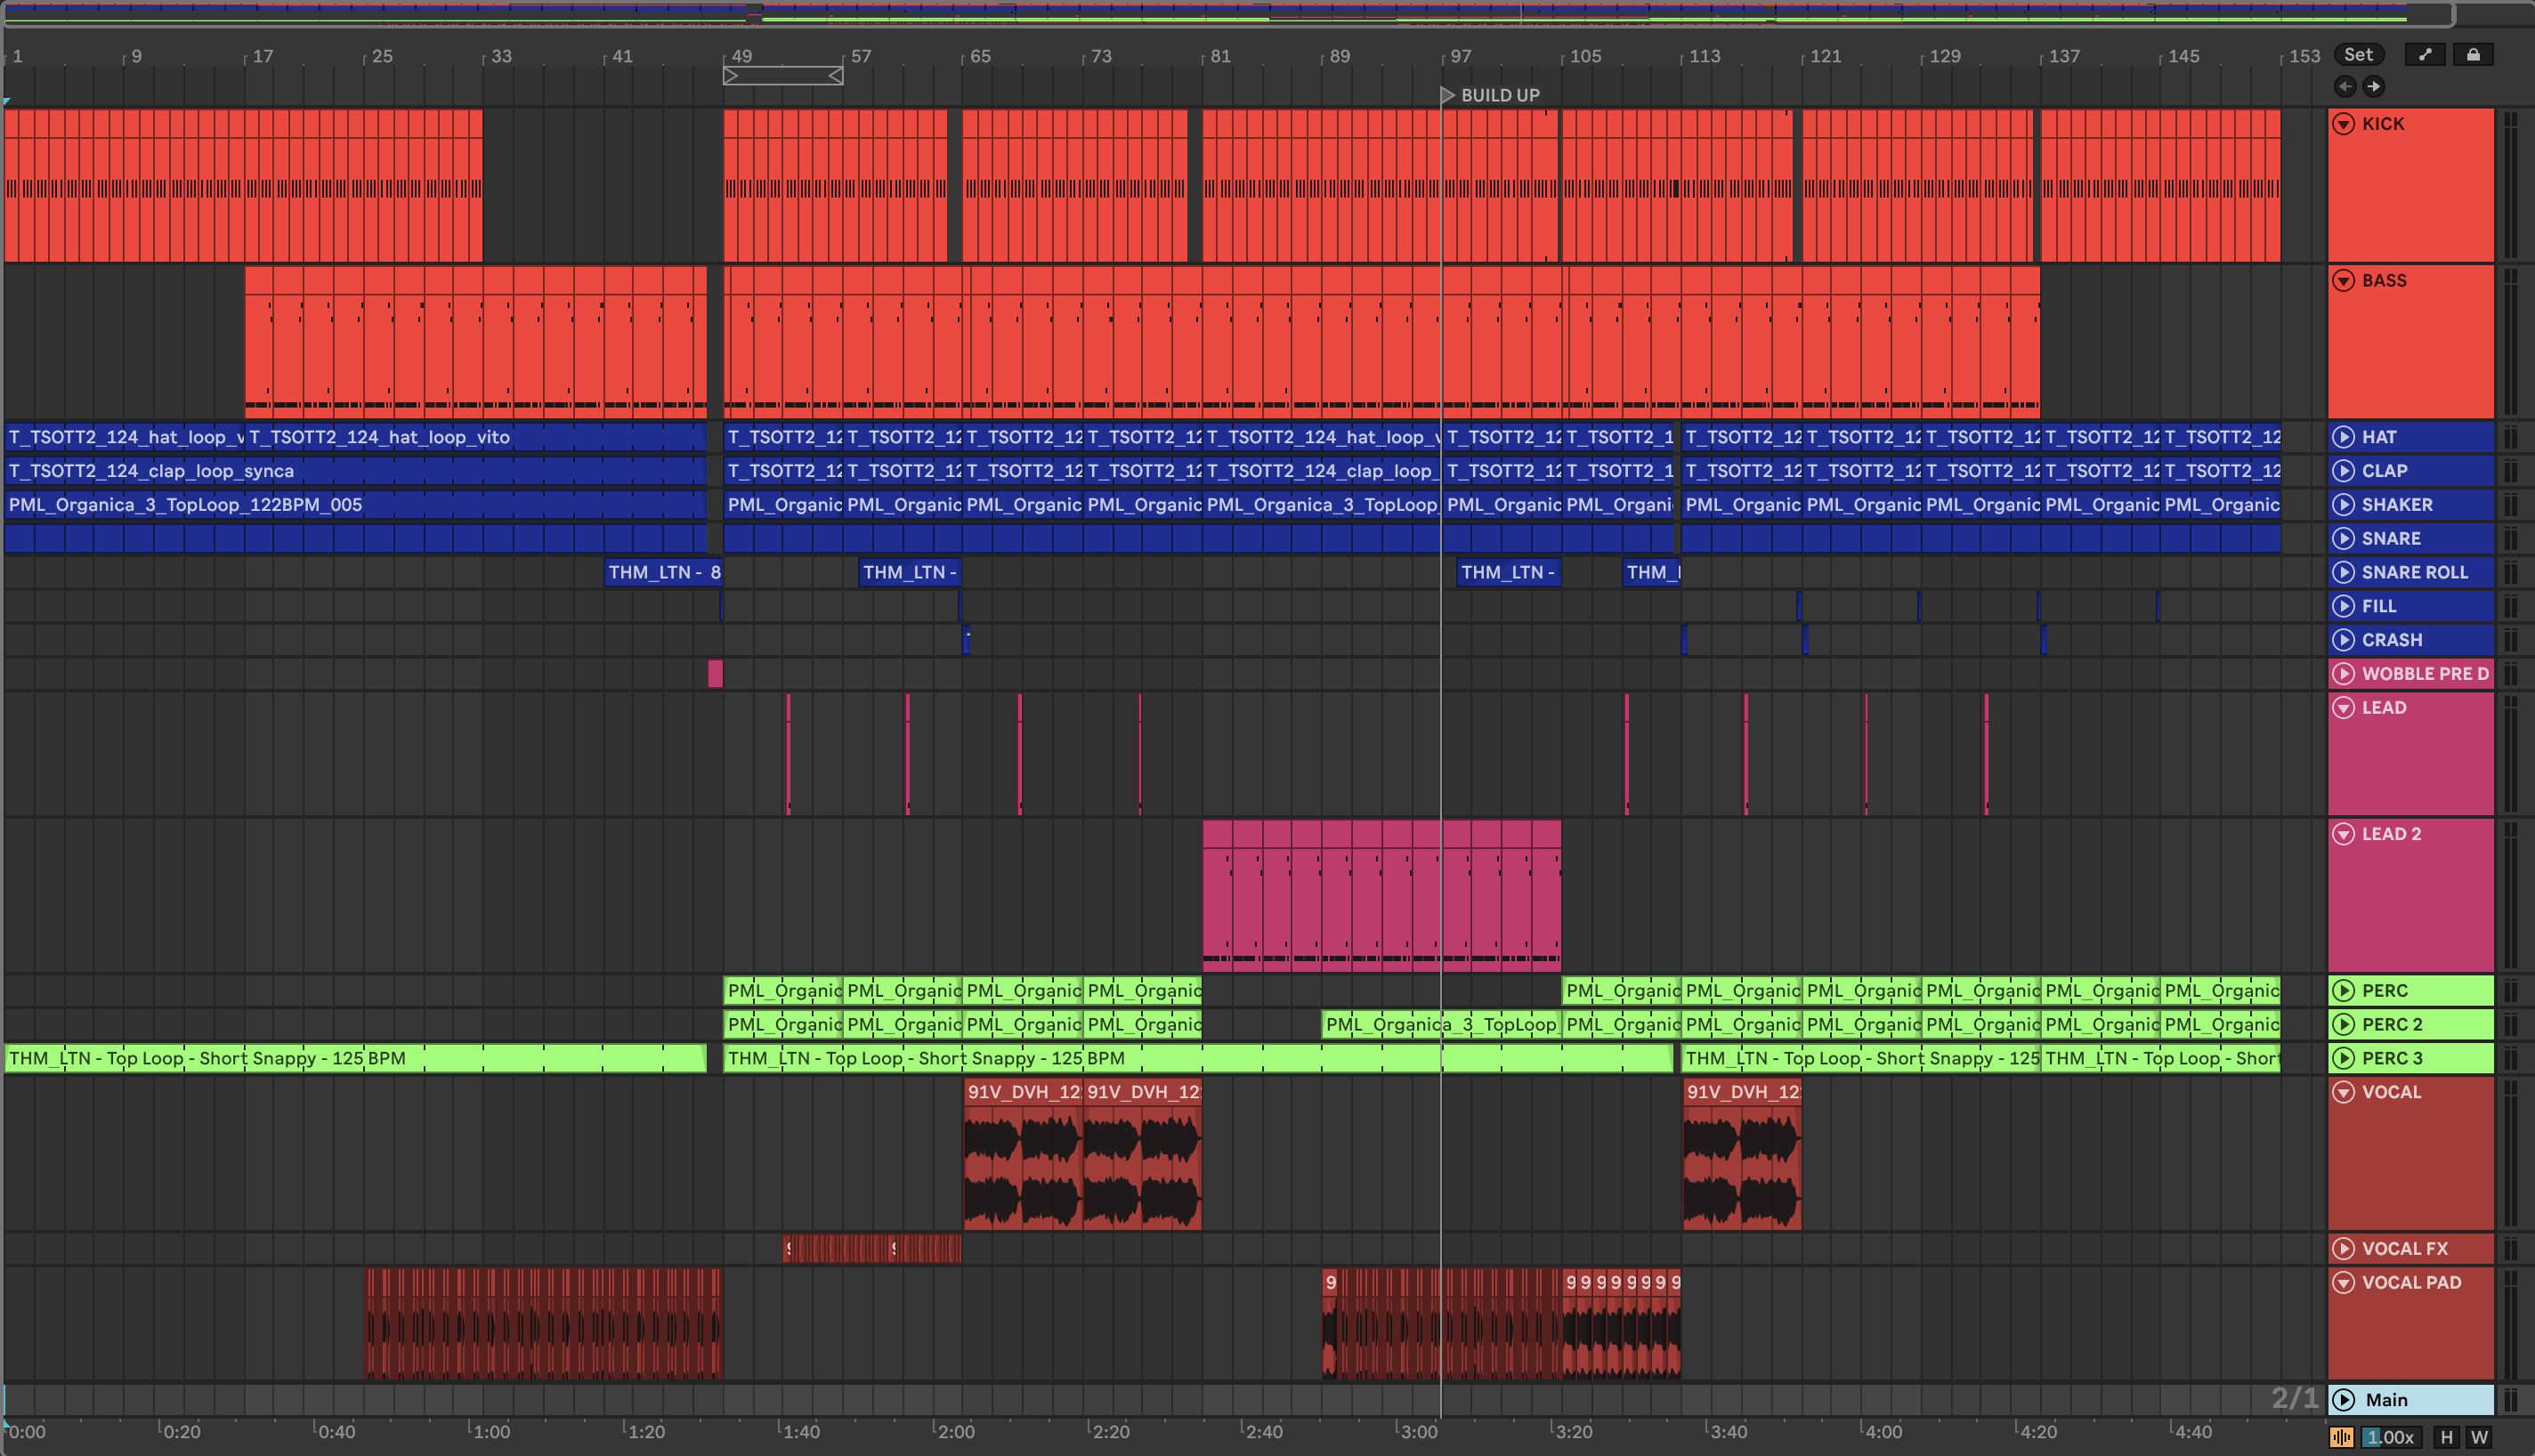Unfold the HAT track play-circle icon
Image resolution: width=2535 pixels, height=1456 pixels.
coord(2344,437)
